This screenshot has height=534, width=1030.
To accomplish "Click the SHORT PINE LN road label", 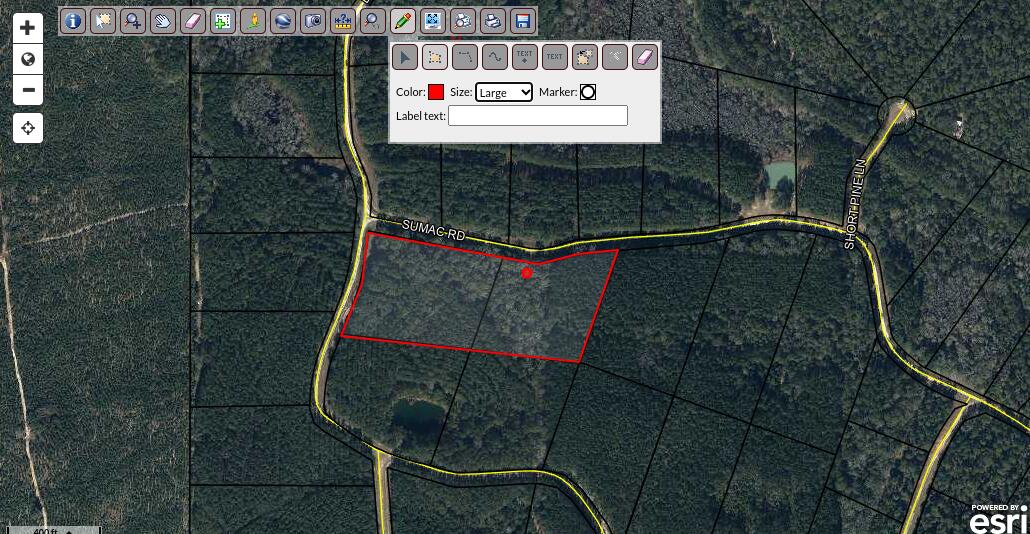I will click(856, 204).
